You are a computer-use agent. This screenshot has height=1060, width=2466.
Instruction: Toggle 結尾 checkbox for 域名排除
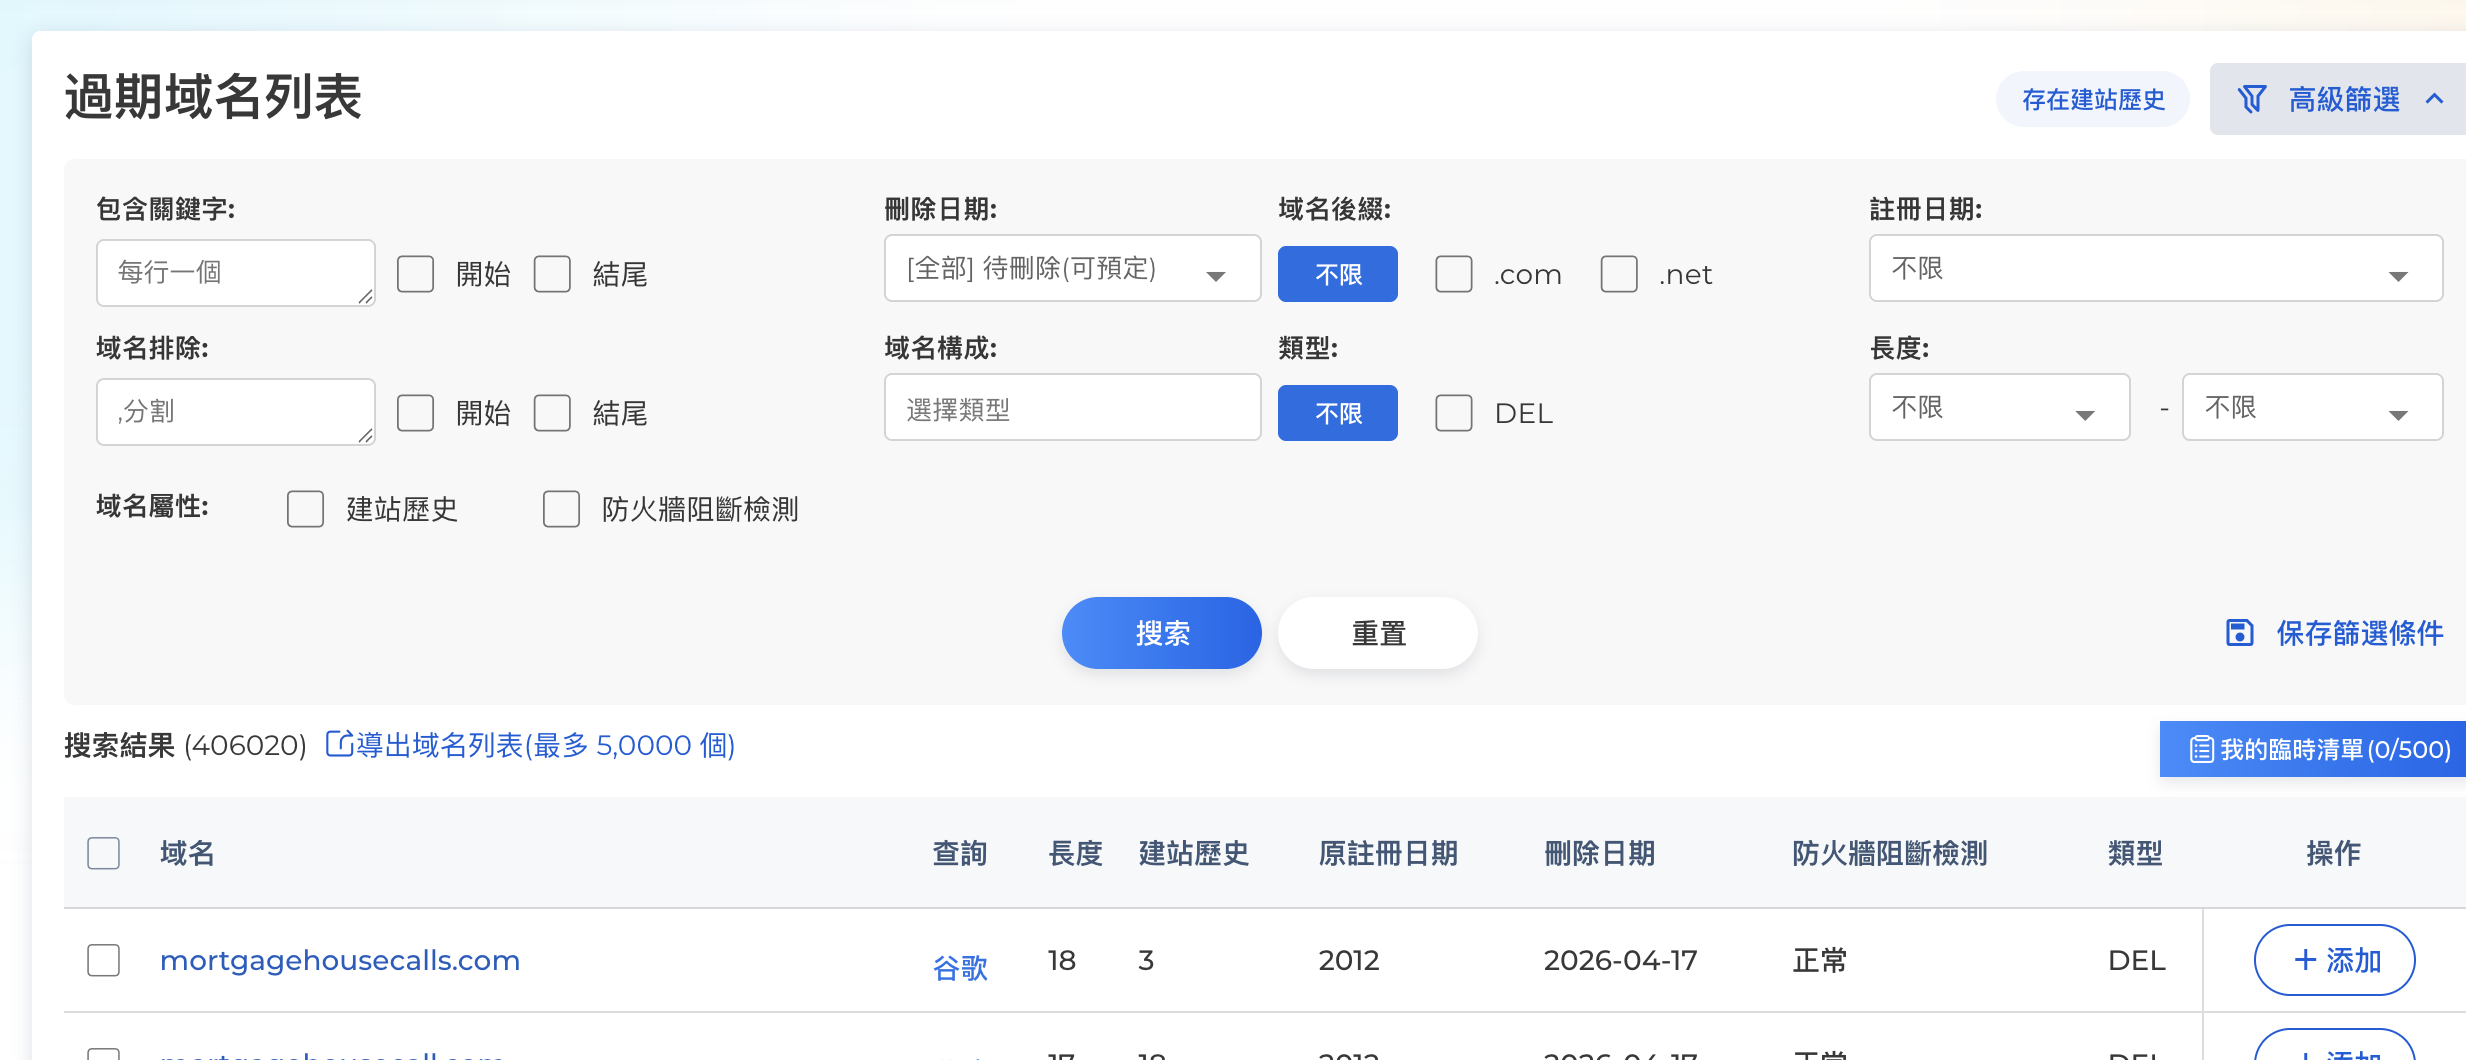[x=552, y=412]
